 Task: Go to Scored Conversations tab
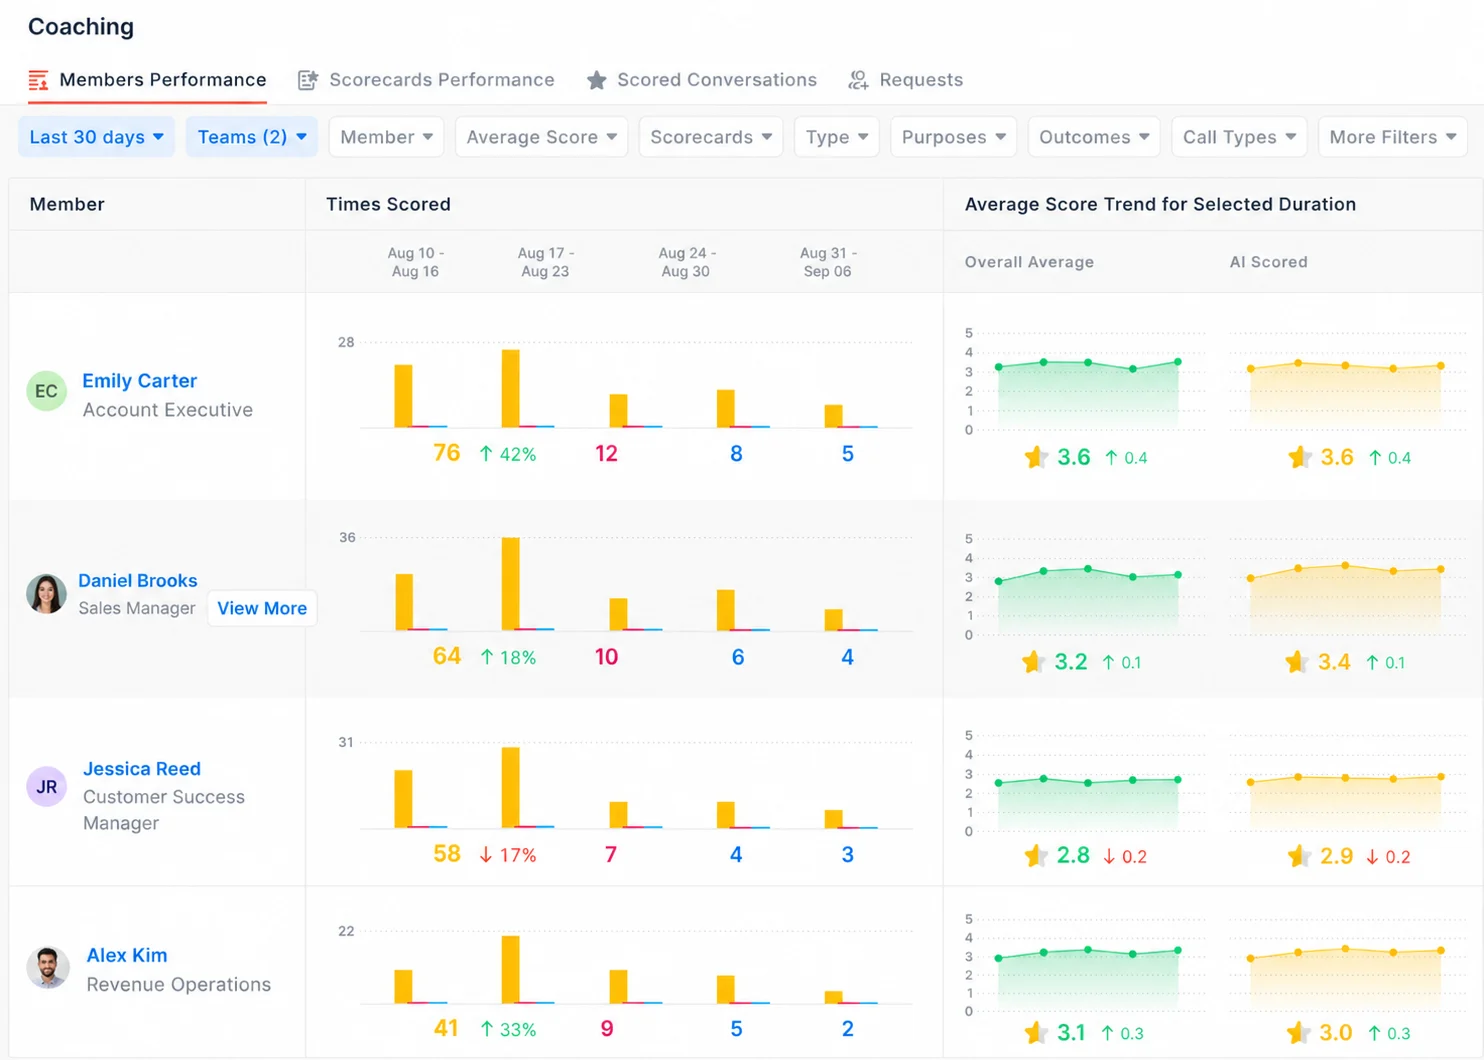[701, 80]
